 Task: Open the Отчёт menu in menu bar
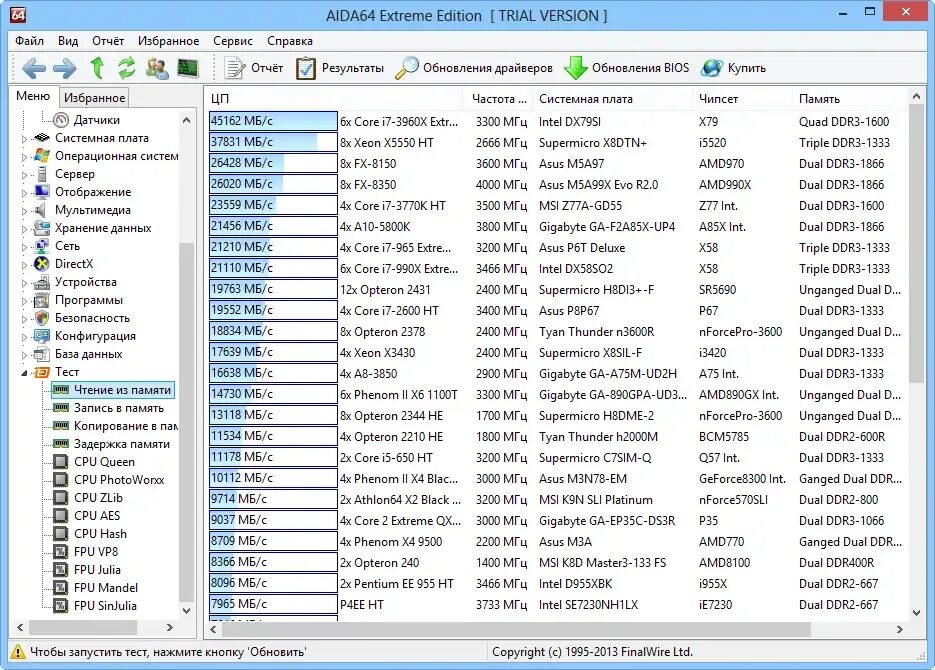[x=108, y=41]
